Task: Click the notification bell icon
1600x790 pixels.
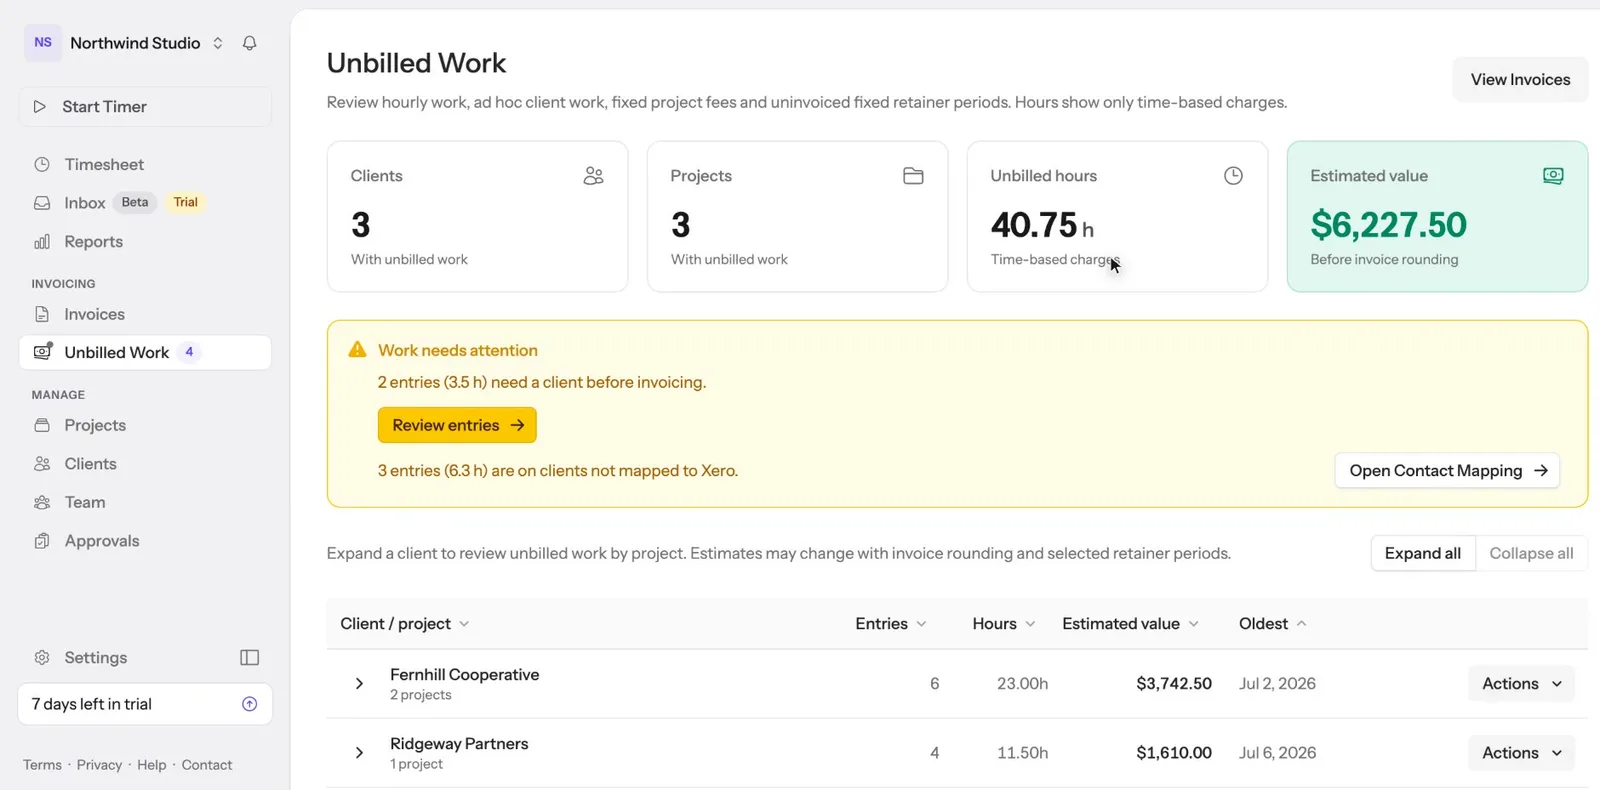Action: click(250, 43)
